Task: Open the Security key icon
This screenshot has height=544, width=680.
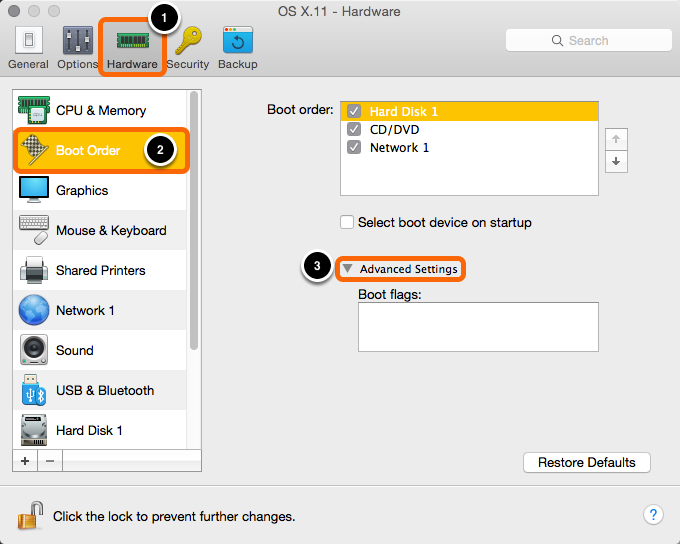Action: tap(189, 40)
